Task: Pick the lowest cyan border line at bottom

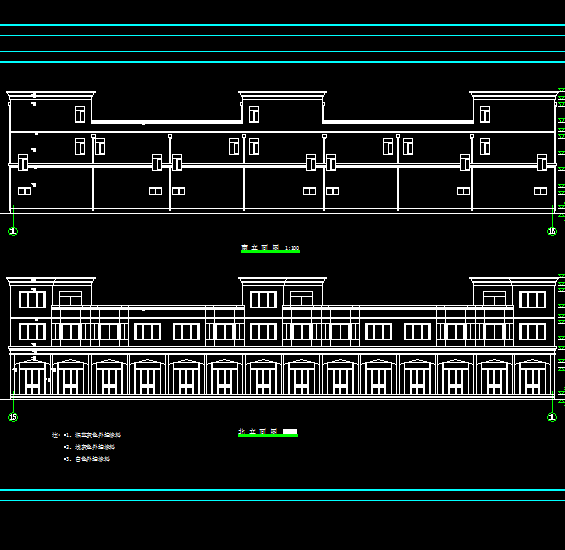Action: [282, 500]
